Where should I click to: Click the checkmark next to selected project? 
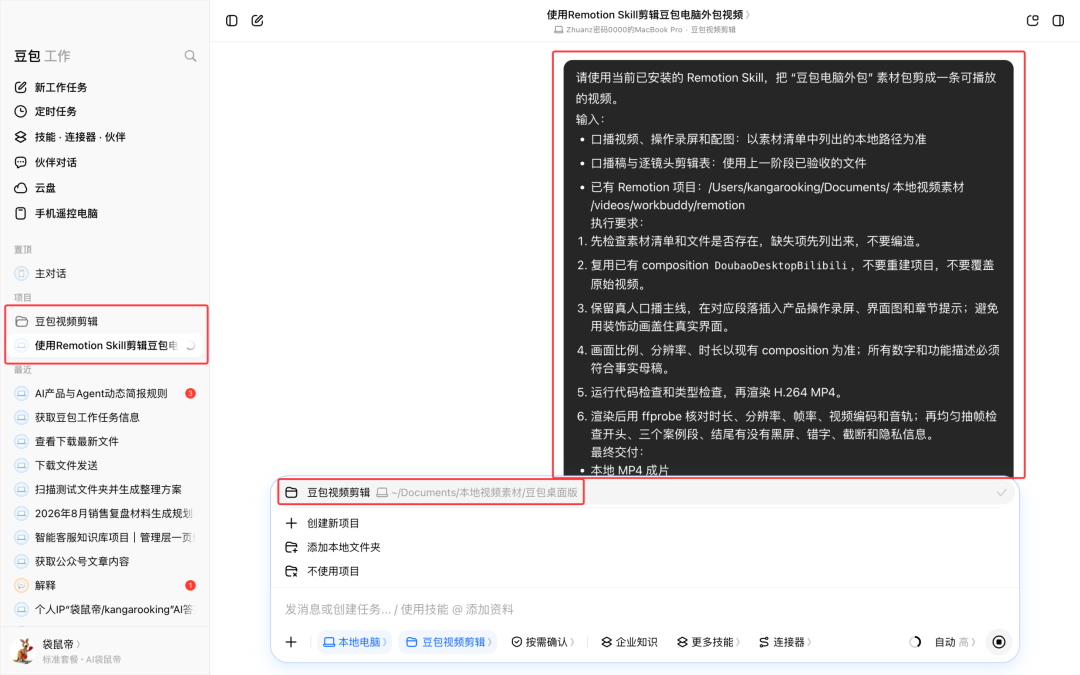tap(1001, 492)
